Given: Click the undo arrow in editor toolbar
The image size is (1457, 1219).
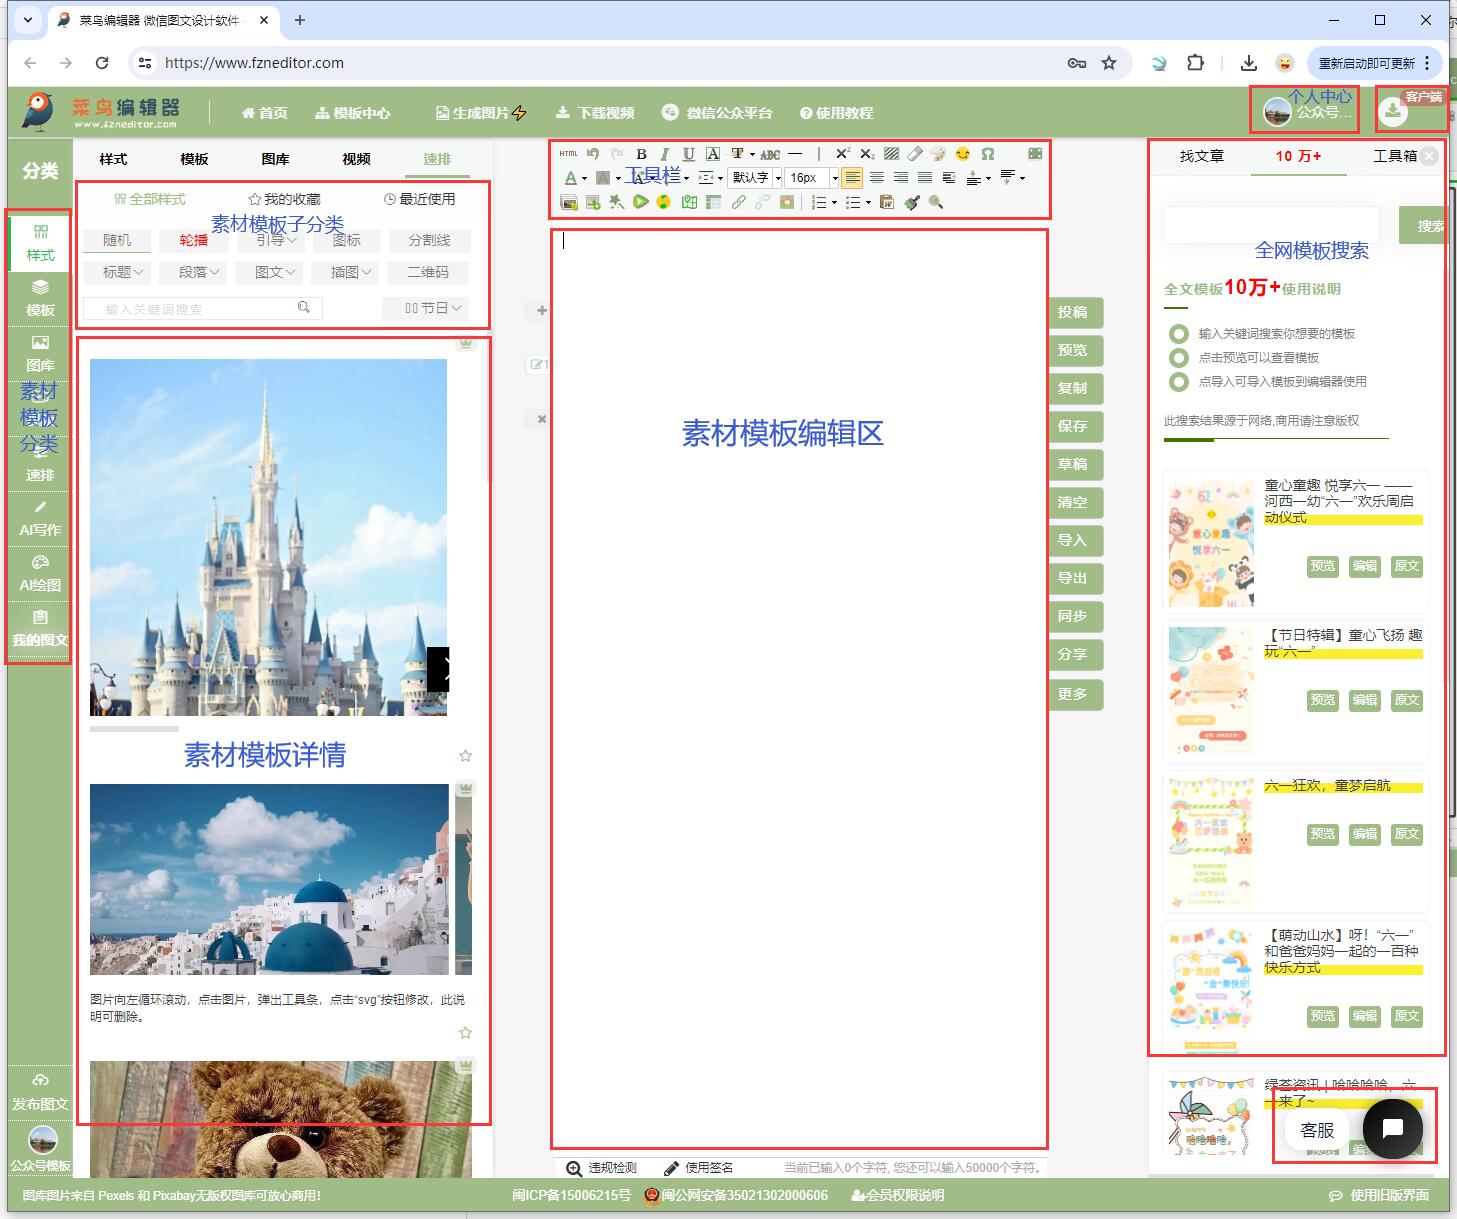Looking at the screenshot, I should [x=593, y=154].
